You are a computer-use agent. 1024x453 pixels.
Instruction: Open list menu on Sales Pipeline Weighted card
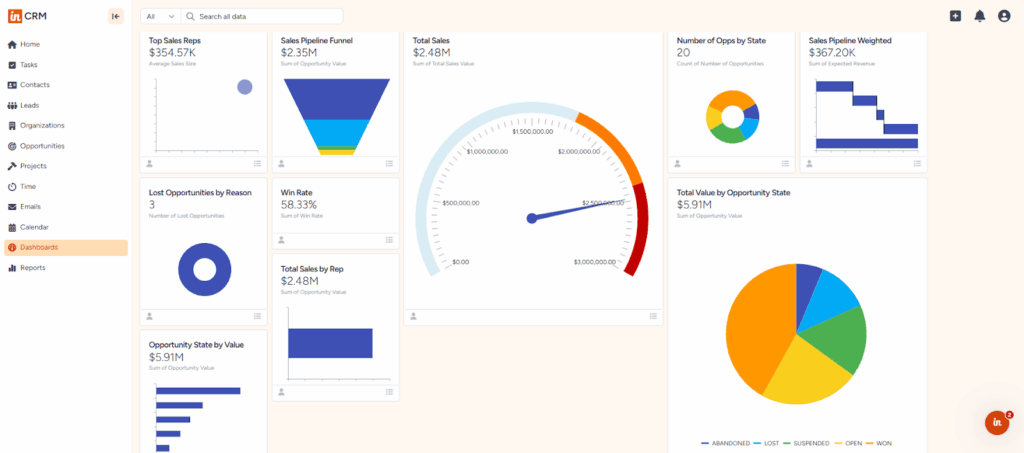[x=918, y=163]
